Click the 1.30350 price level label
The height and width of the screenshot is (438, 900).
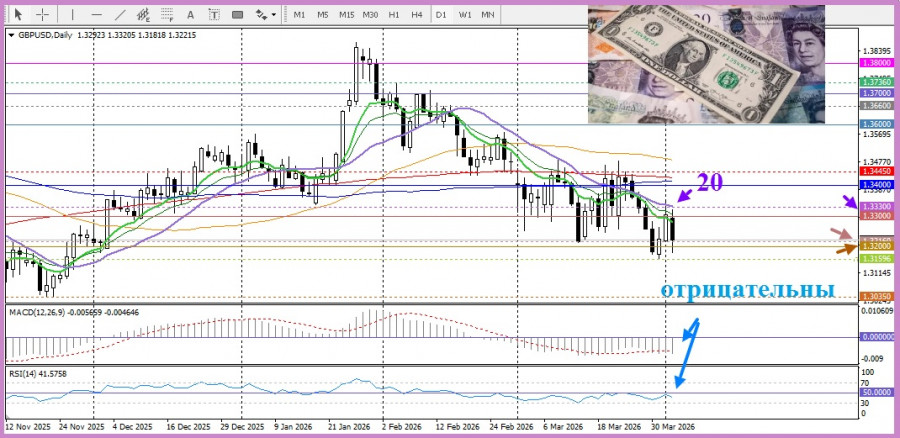876,296
